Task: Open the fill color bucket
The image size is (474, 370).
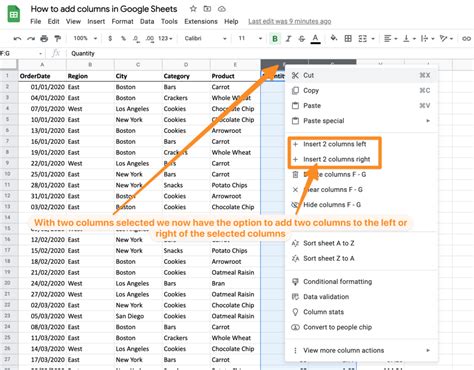Action: pyautogui.click(x=334, y=39)
